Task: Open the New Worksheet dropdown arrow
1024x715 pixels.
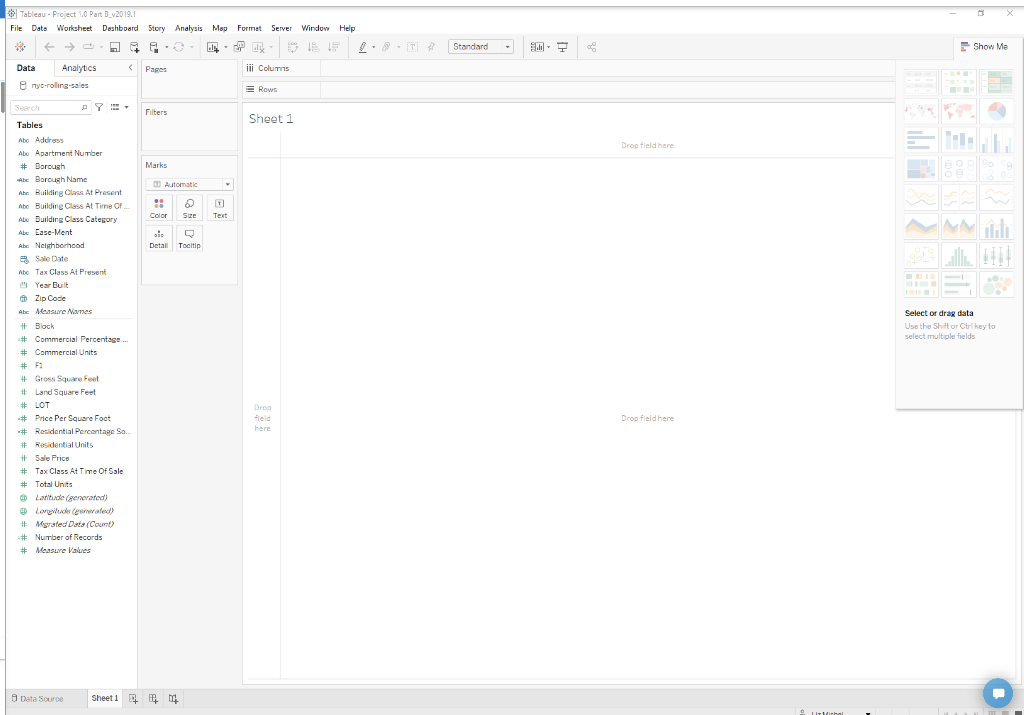Action: (x=225, y=47)
